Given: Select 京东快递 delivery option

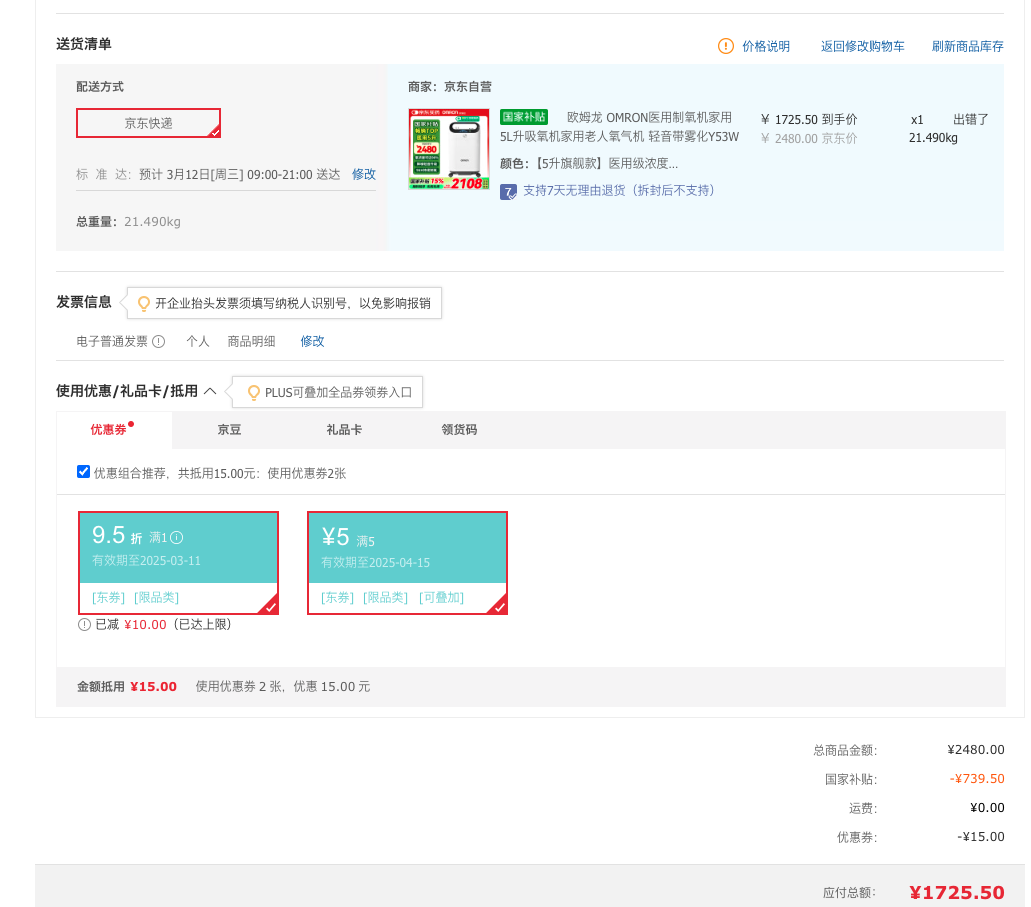Looking at the screenshot, I should pos(149,123).
